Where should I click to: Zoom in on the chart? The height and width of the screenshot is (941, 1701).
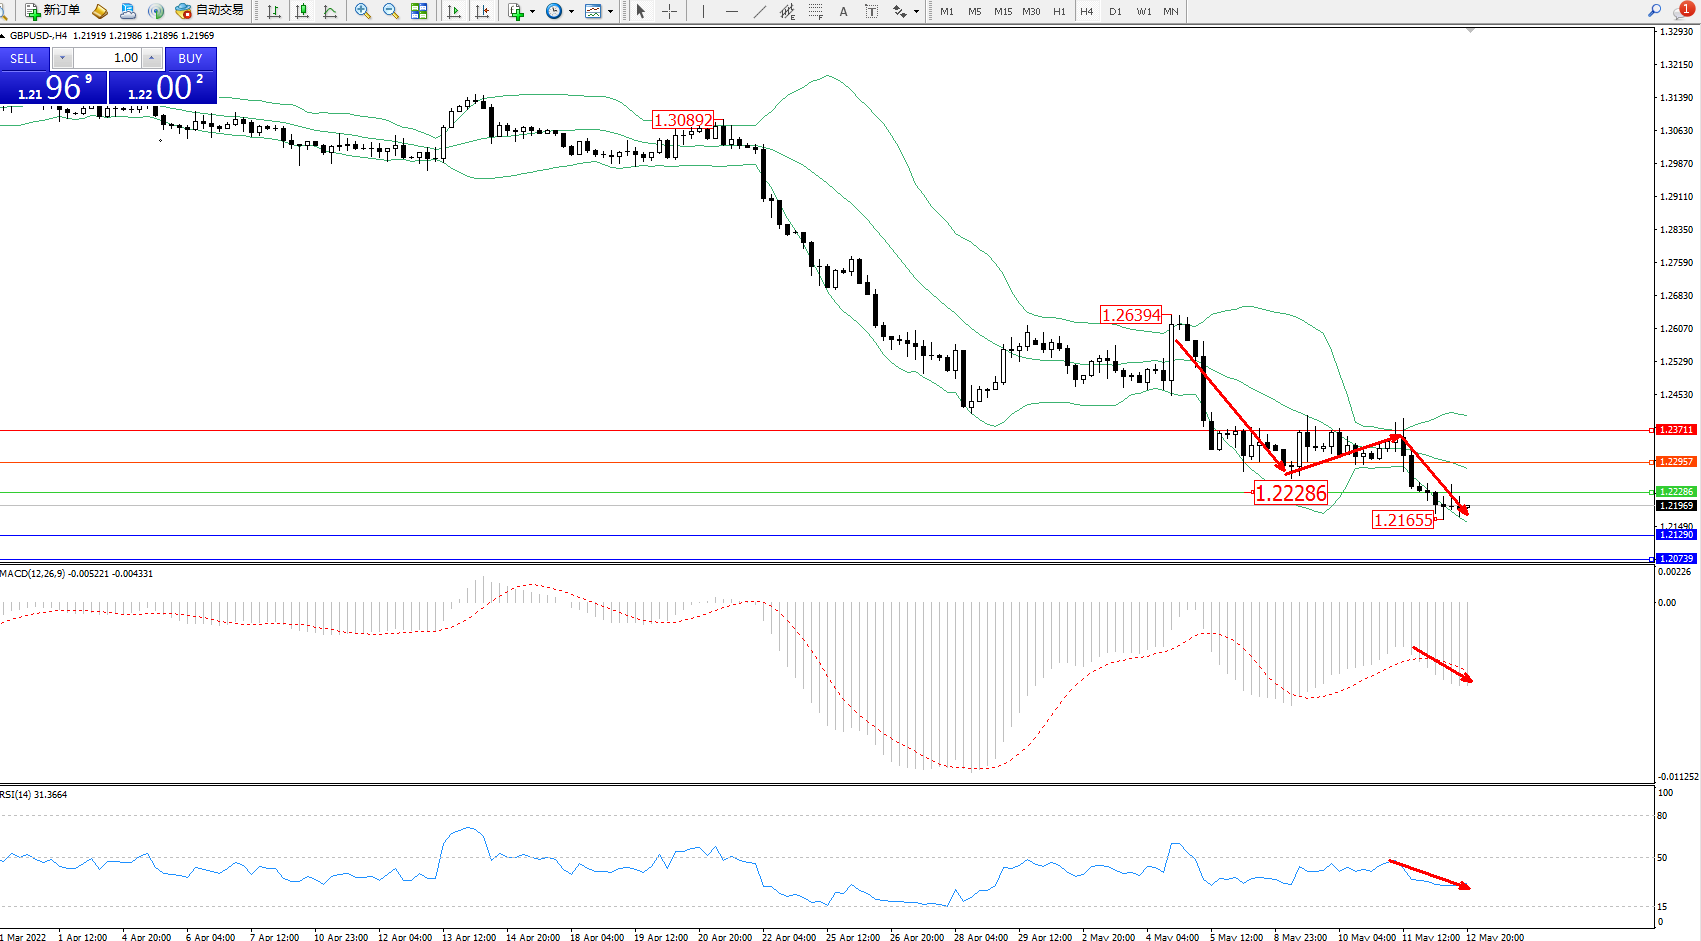click(362, 11)
